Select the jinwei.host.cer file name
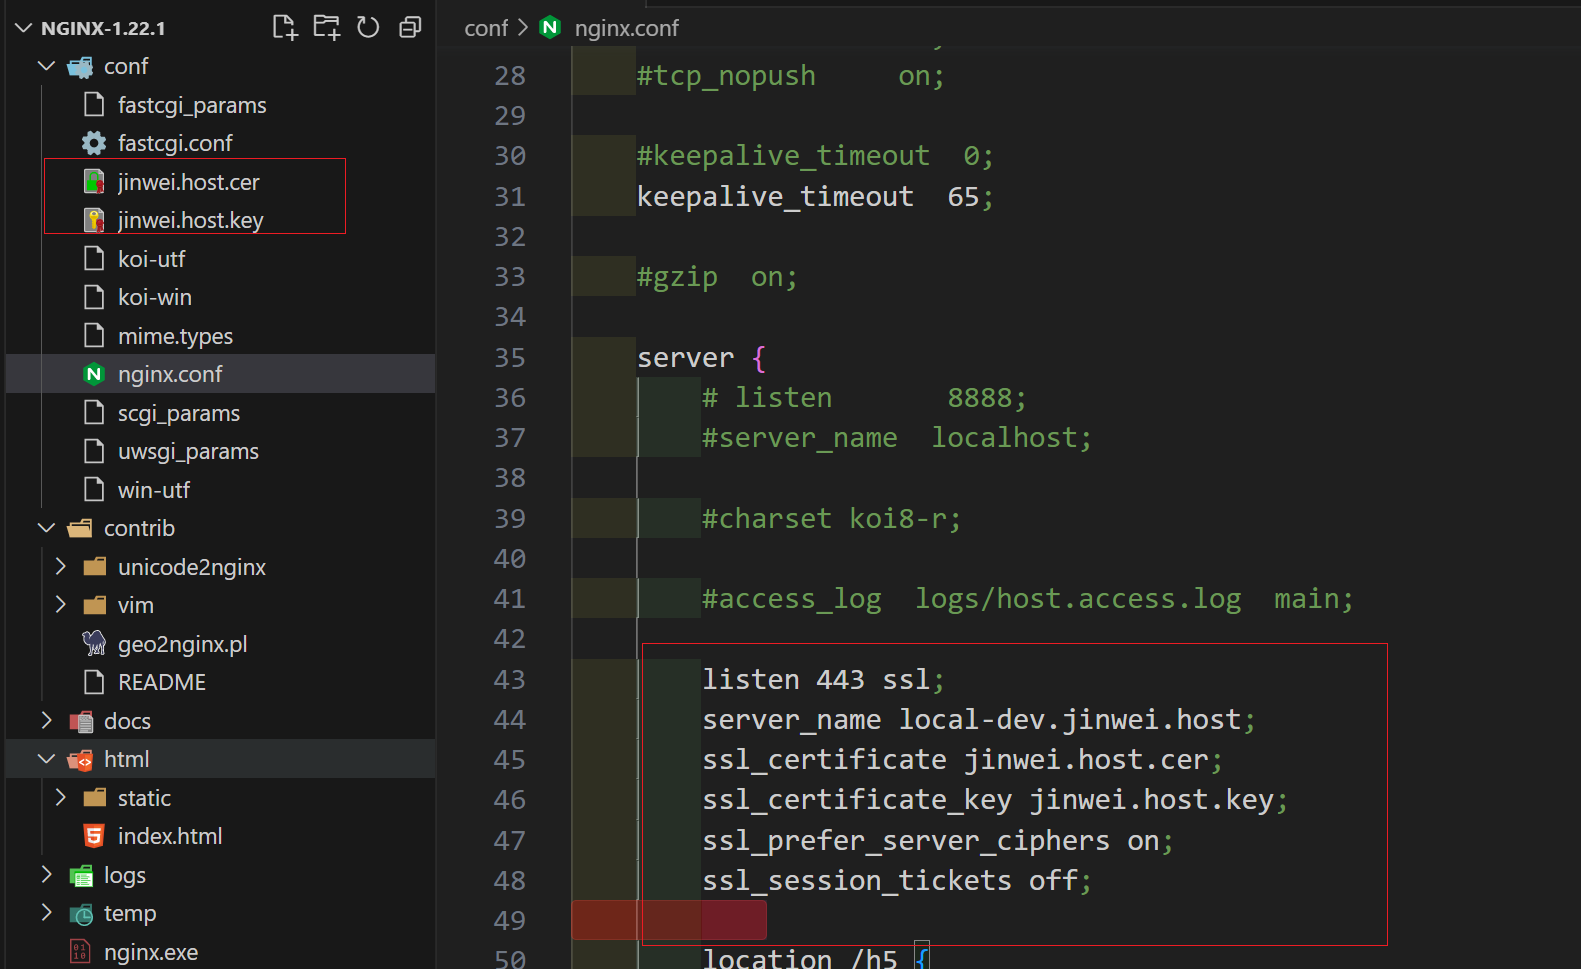This screenshot has width=1581, height=969. (x=188, y=182)
